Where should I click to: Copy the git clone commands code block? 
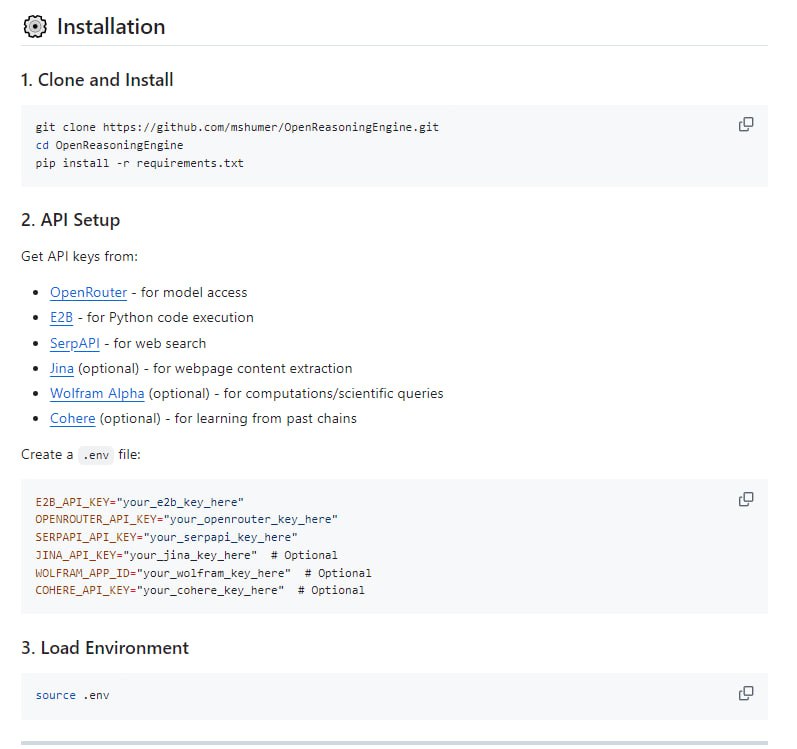click(x=745, y=125)
